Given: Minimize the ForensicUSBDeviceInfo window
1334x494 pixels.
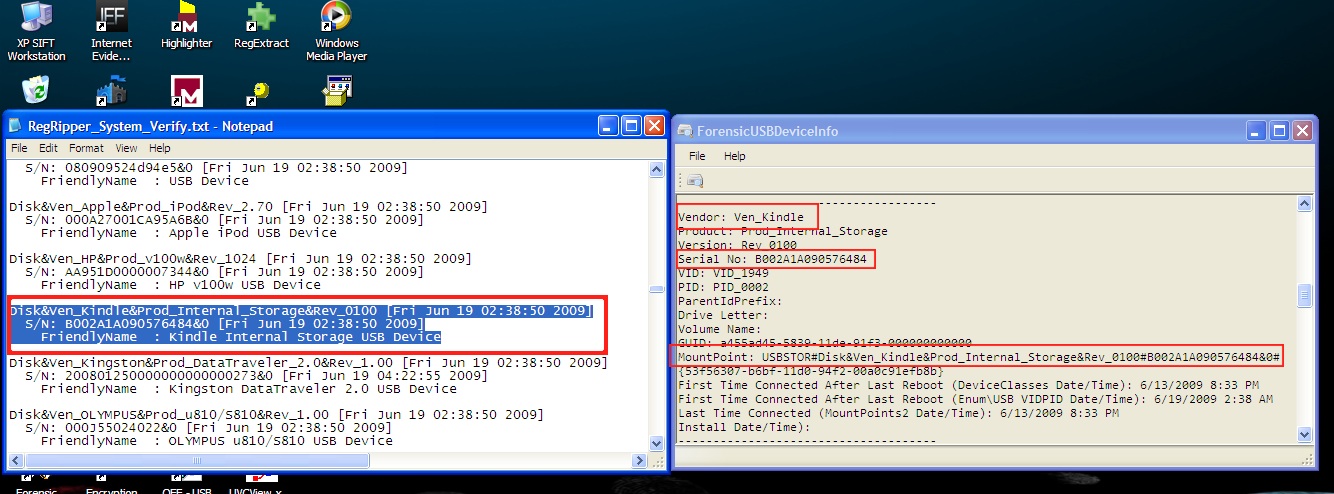Looking at the screenshot, I should coord(1256,131).
